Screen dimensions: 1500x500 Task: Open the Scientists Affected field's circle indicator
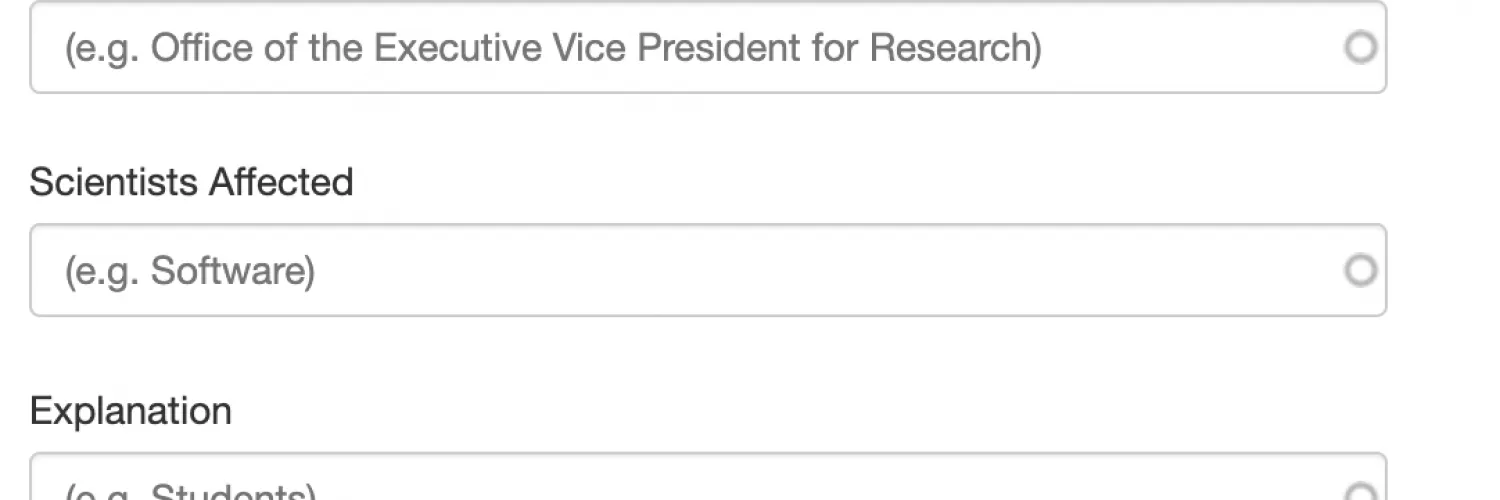tap(1360, 270)
